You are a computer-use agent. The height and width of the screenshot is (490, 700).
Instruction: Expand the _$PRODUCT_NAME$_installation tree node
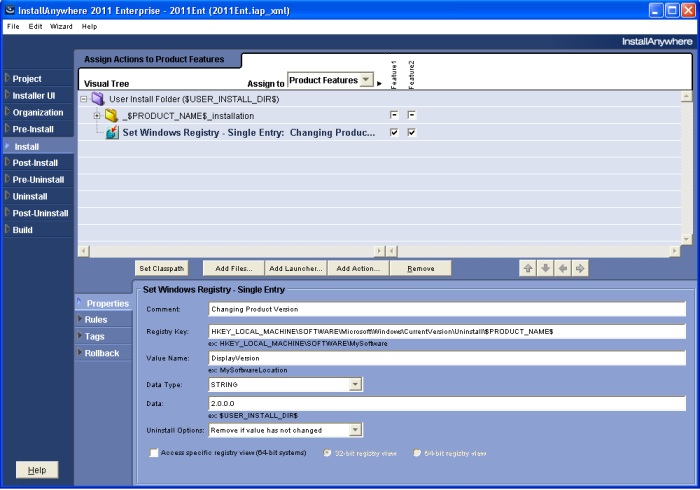point(97,116)
